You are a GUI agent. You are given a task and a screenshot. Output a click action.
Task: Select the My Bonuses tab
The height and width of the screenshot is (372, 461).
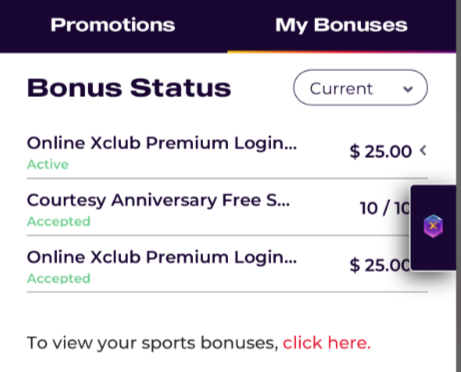click(341, 26)
